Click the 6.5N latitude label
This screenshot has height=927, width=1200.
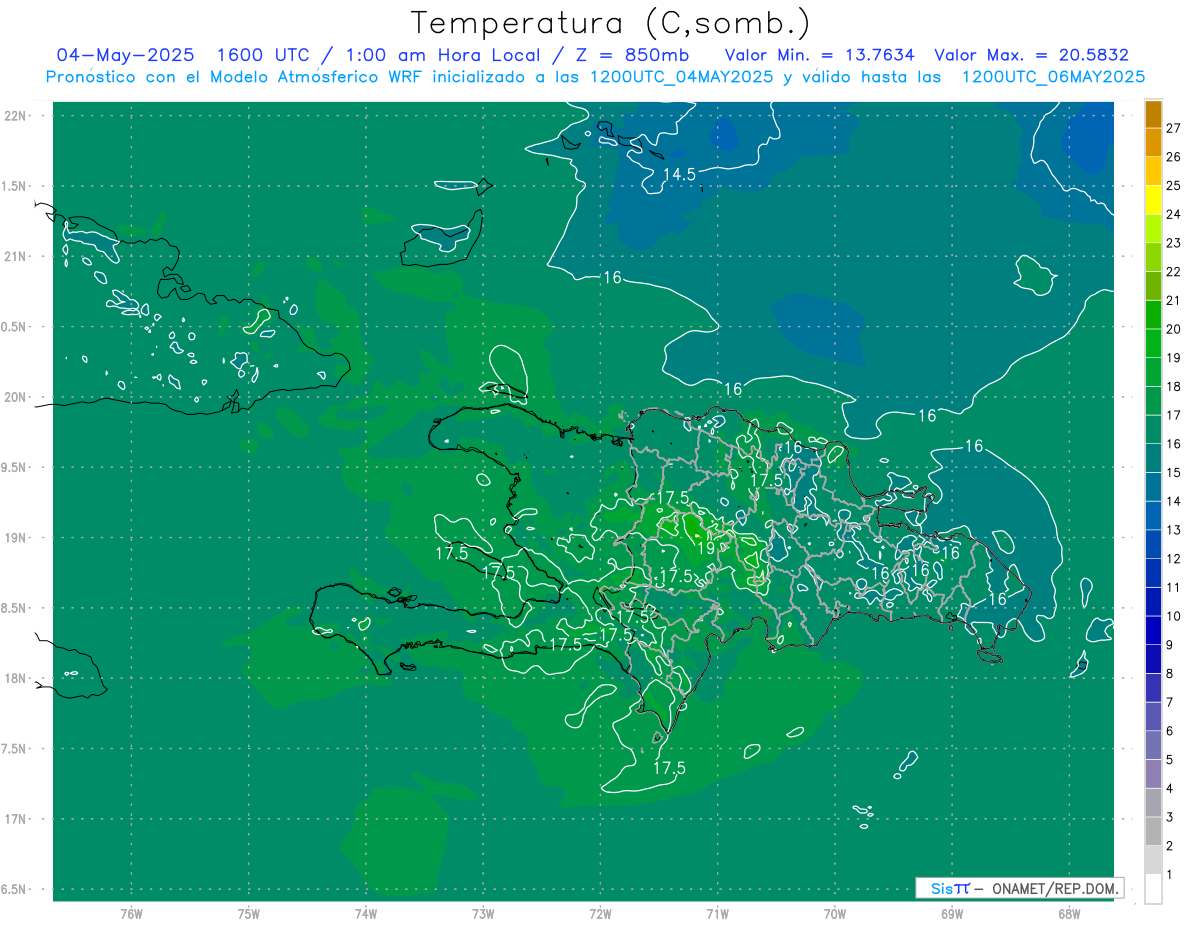15,890
